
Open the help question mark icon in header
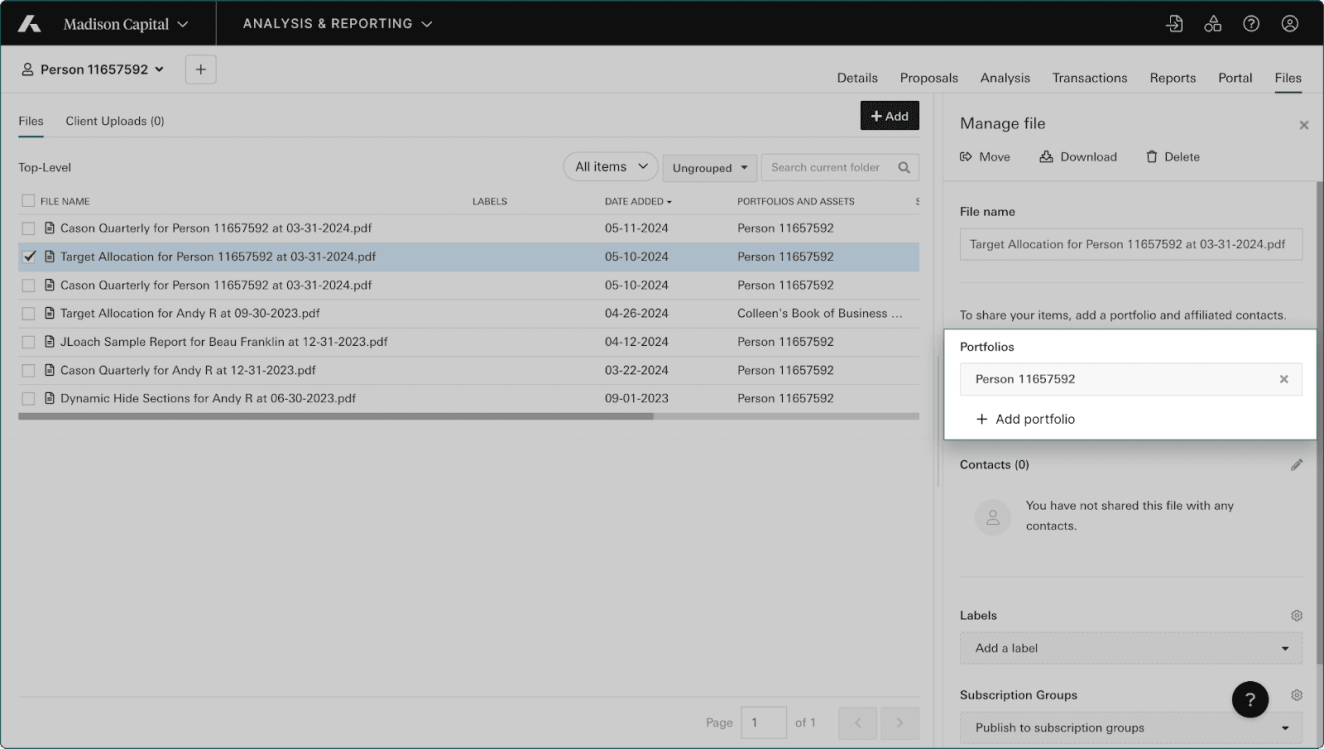1251,24
